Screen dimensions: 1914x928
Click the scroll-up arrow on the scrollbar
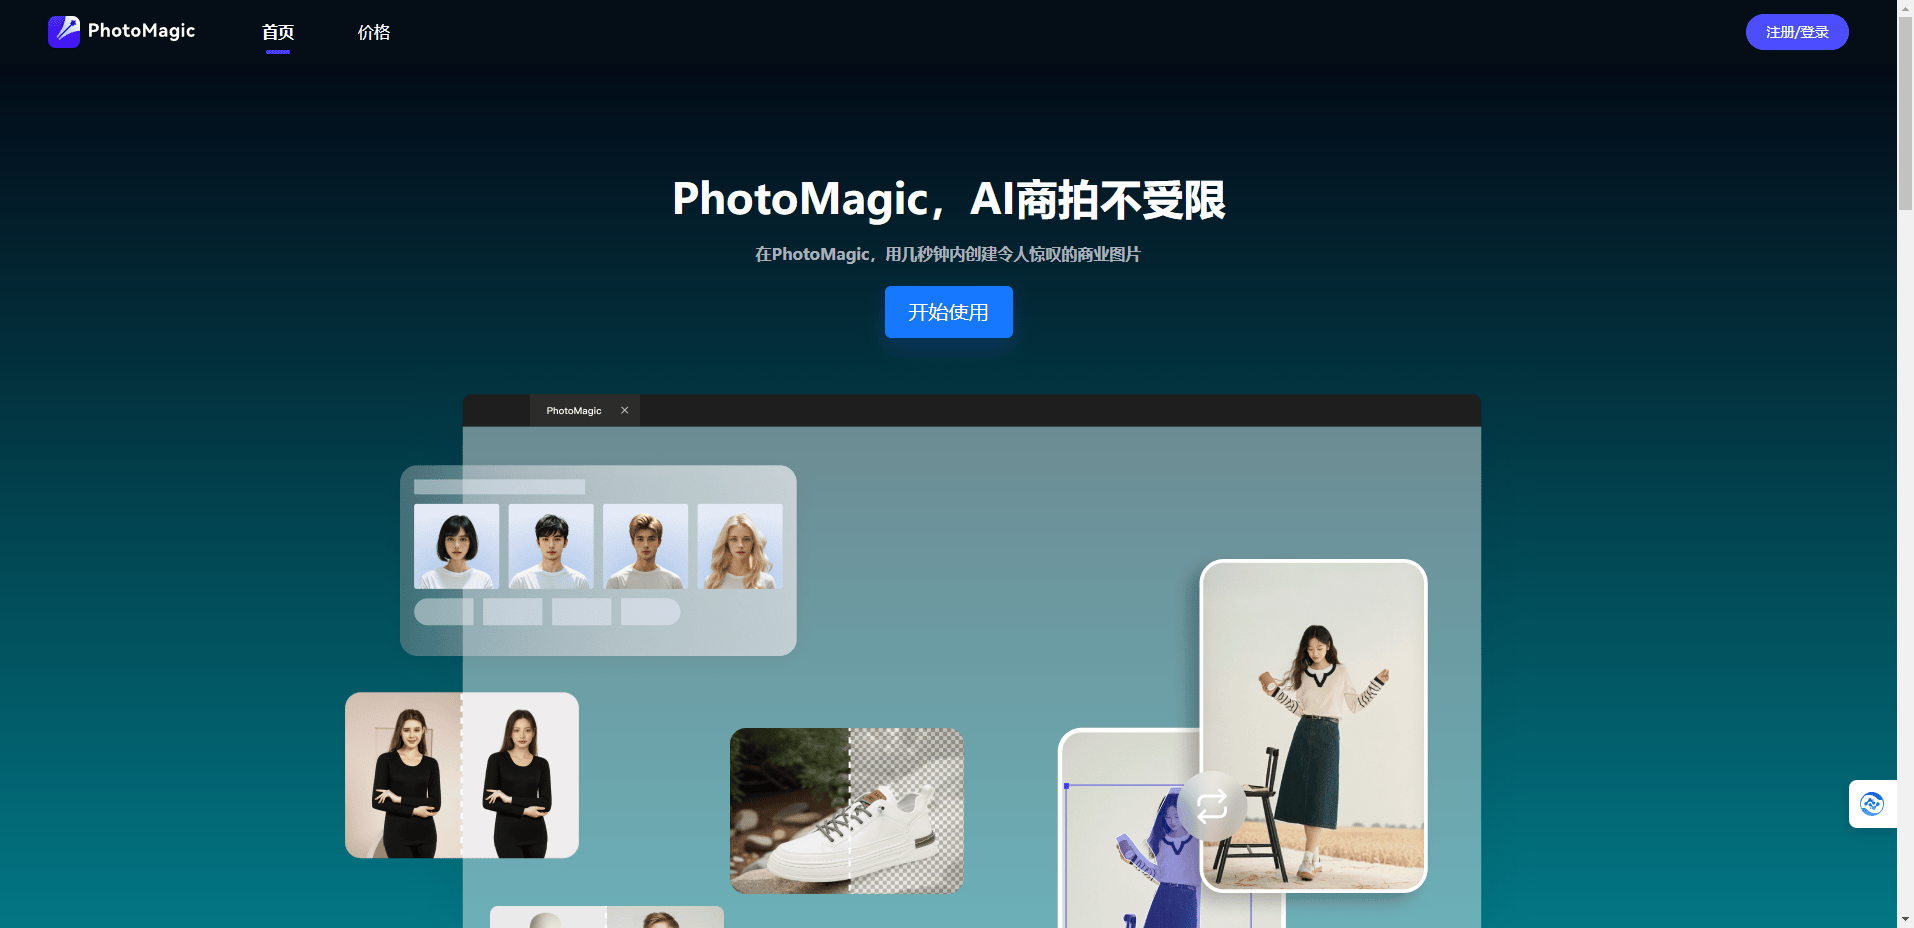tap(1905, 8)
